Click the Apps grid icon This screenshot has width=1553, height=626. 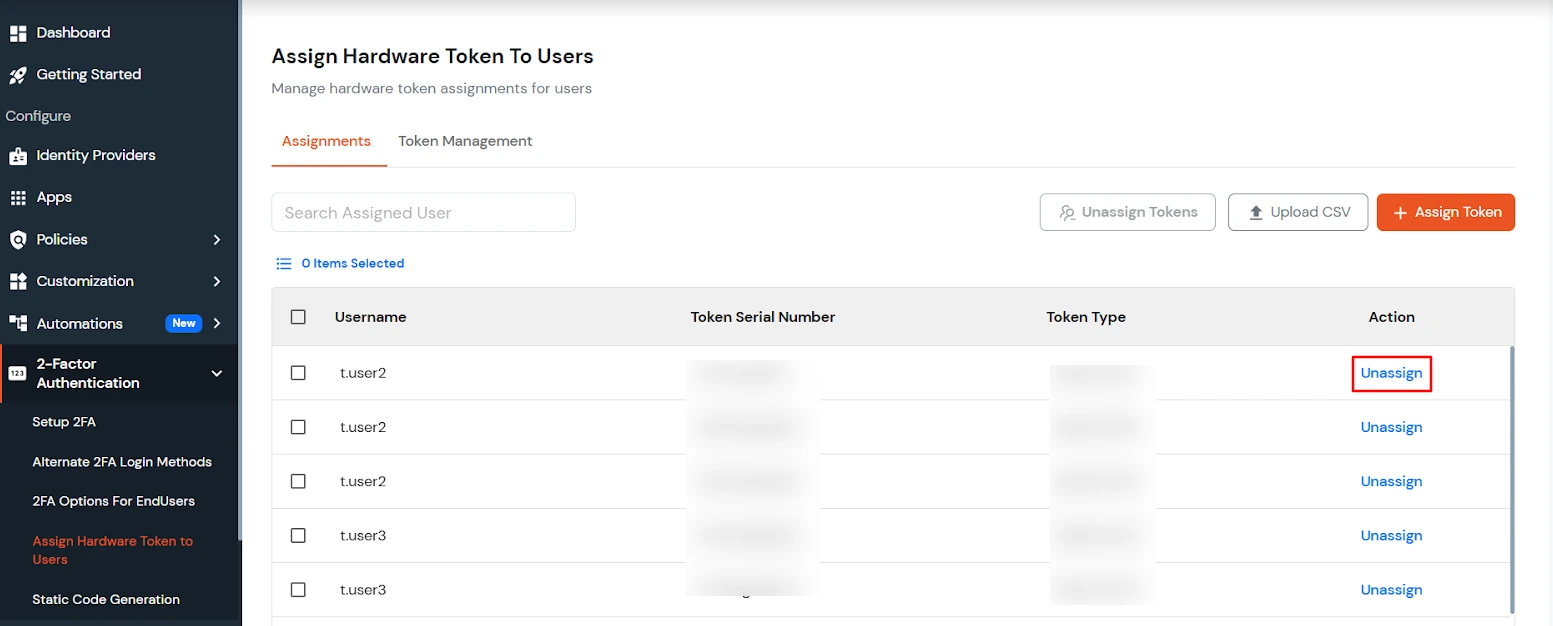(x=19, y=197)
